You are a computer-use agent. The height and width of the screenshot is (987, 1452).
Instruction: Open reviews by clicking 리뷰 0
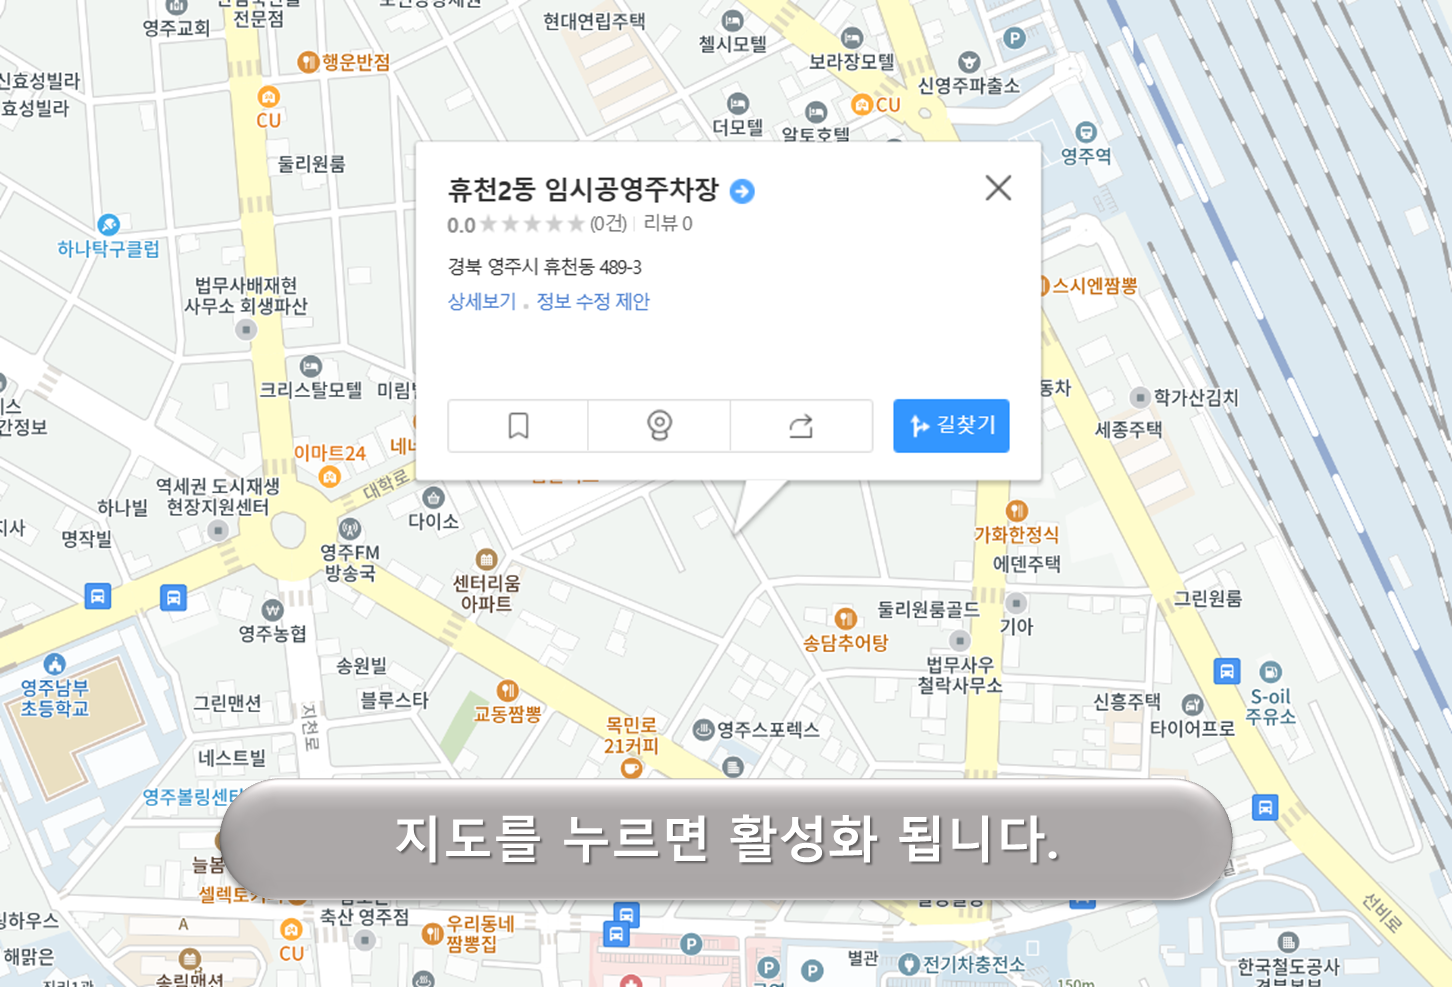coord(669,223)
